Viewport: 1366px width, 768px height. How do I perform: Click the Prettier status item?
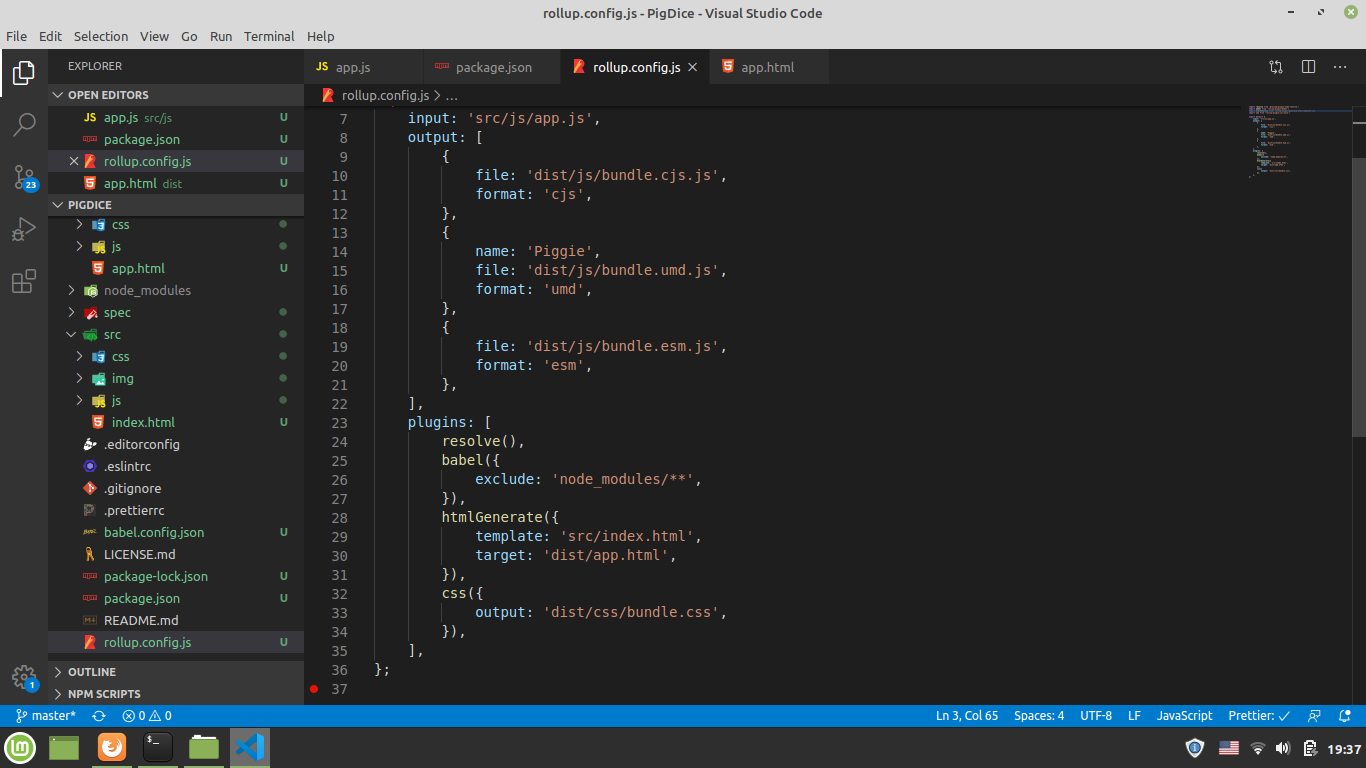1259,716
